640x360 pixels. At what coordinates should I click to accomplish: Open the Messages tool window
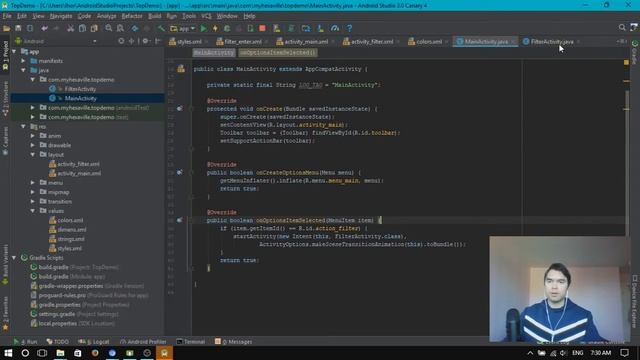tap(233, 342)
